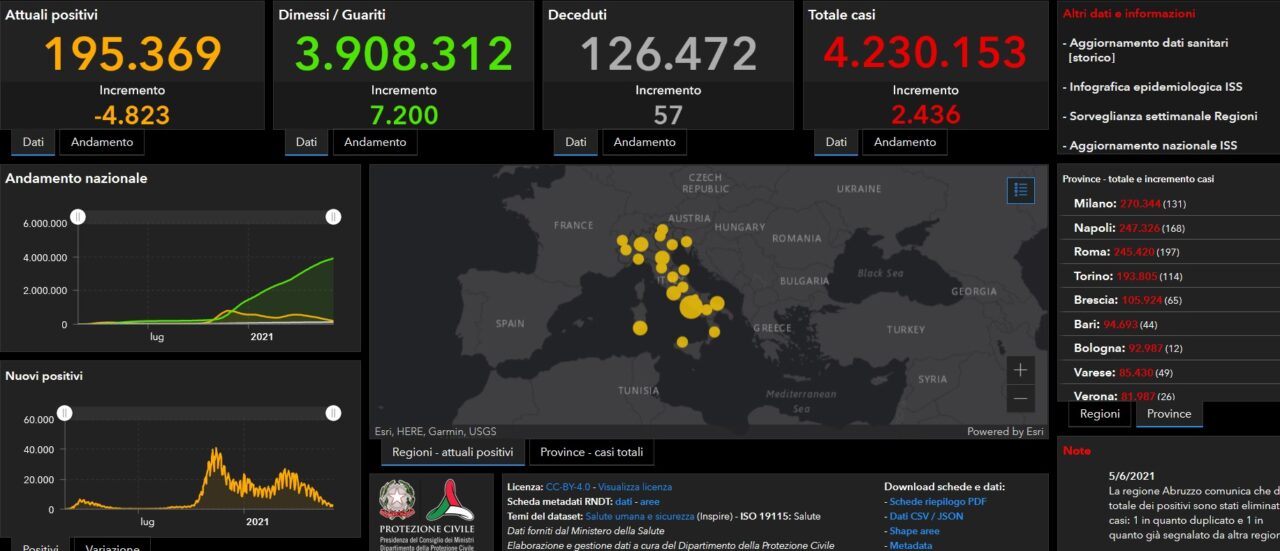Open Schede riepilogo PDF download link
Screen dimensions: 1280x551
tap(938, 501)
